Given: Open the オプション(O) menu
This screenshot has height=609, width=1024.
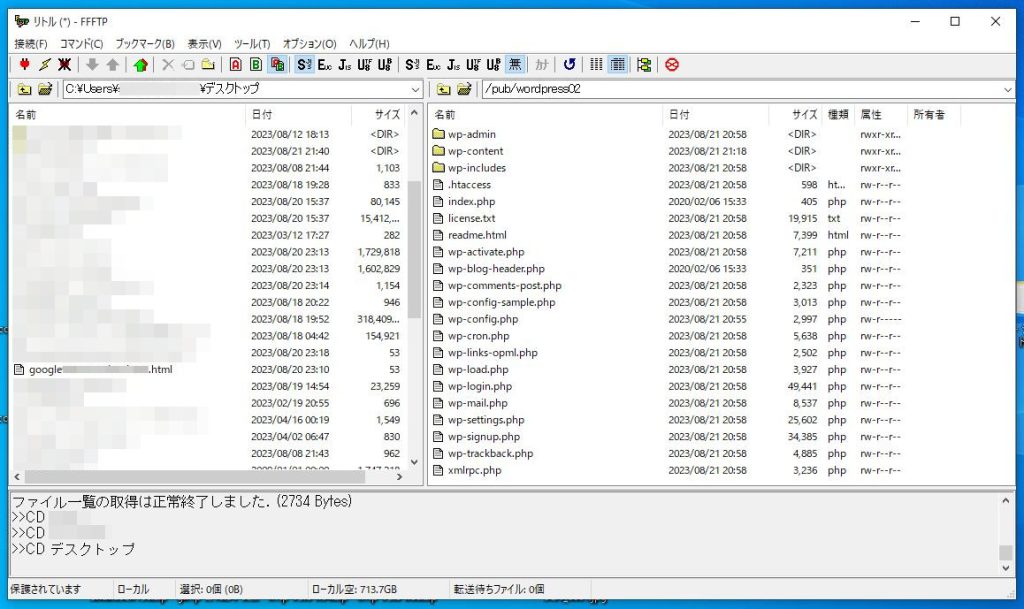Looking at the screenshot, I should tap(309, 44).
